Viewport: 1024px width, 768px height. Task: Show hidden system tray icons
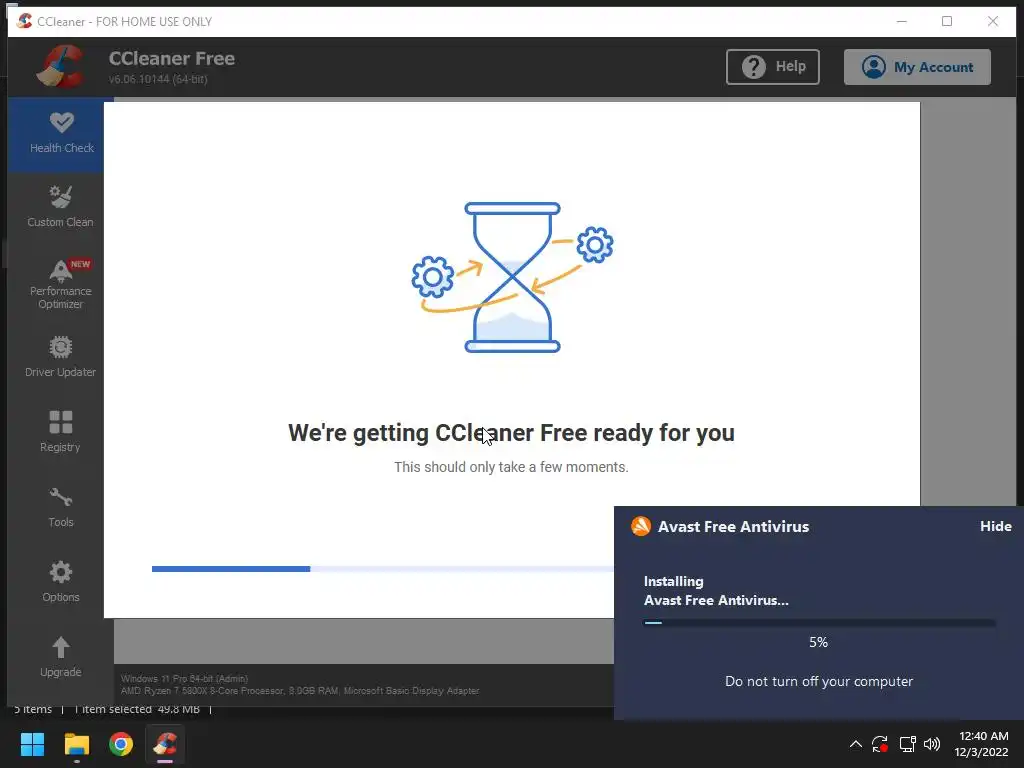point(855,744)
